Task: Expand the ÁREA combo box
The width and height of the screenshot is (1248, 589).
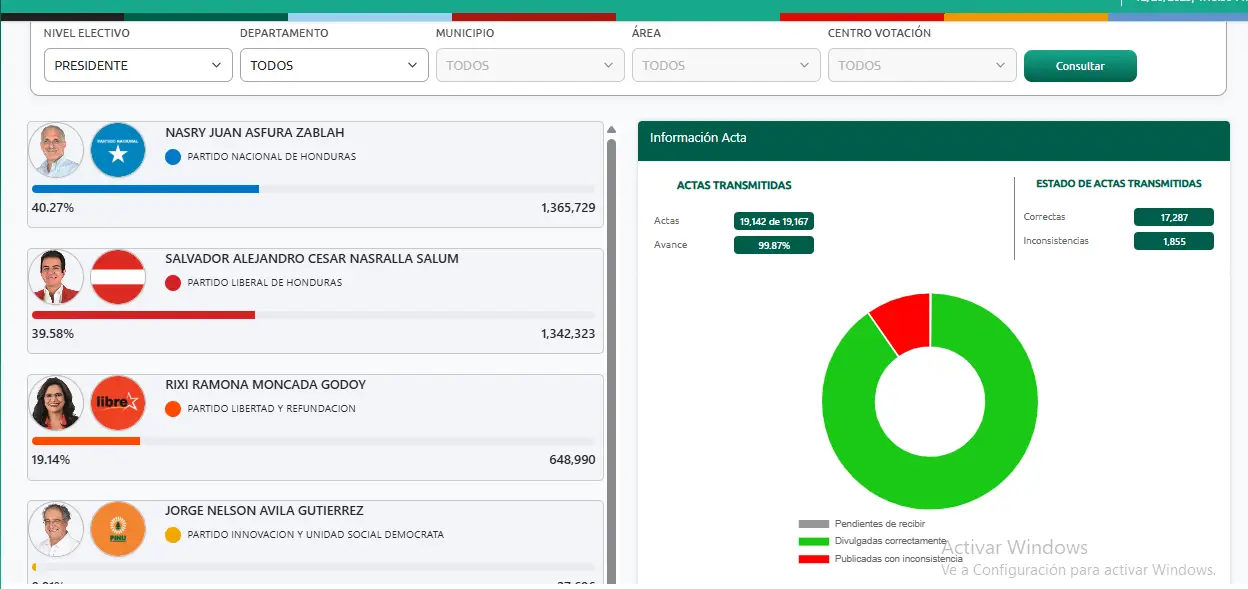Action: point(726,64)
